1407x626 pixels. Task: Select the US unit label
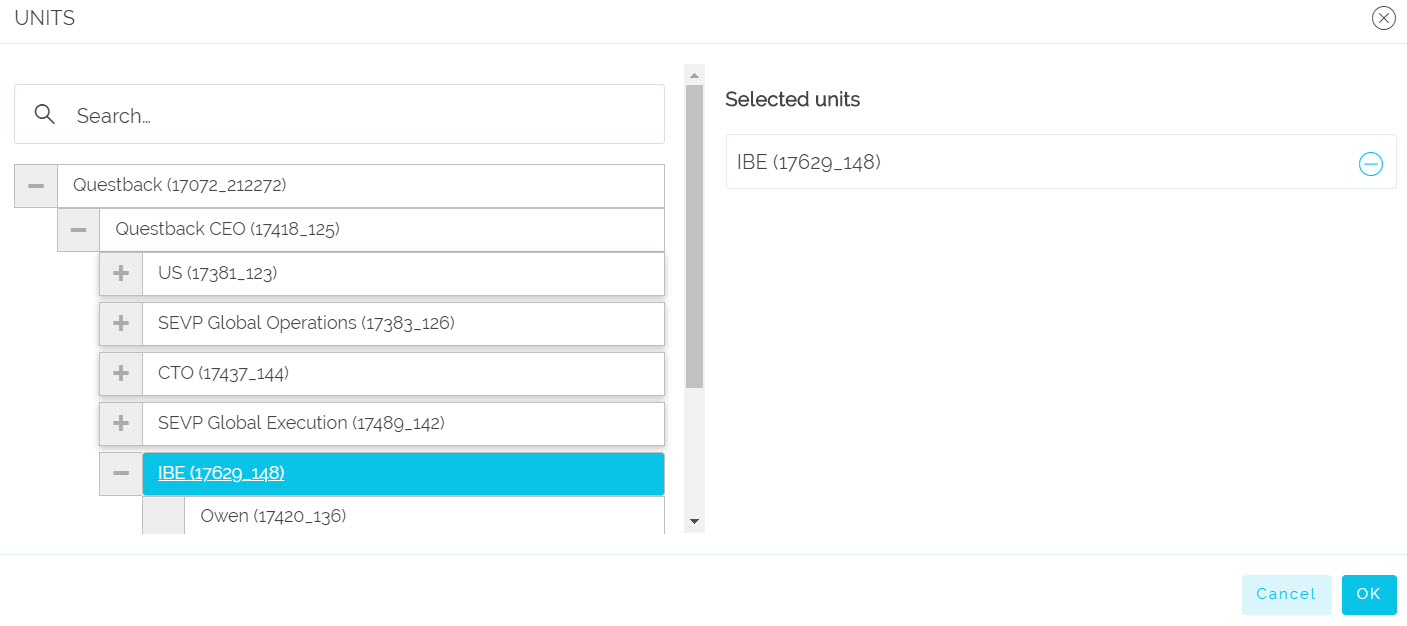click(217, 273)
